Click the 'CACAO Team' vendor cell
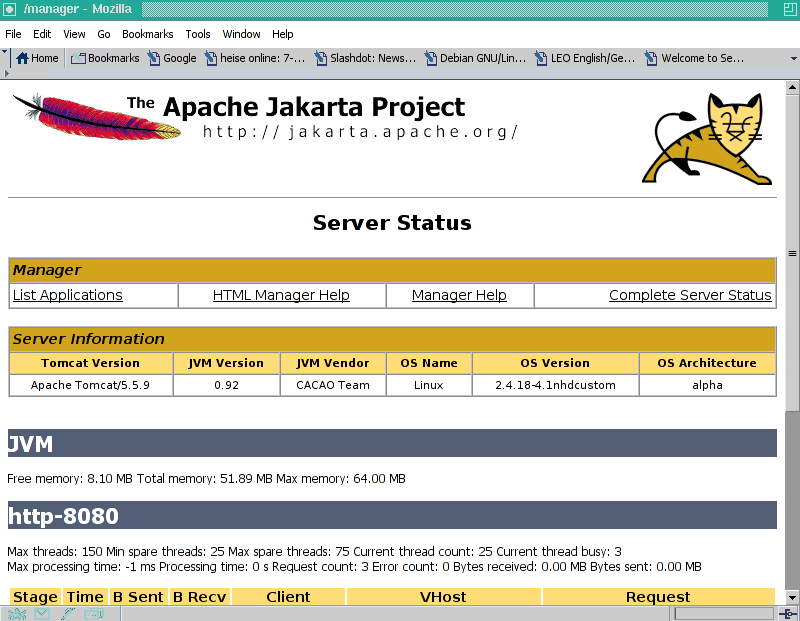 coord(333,385)
